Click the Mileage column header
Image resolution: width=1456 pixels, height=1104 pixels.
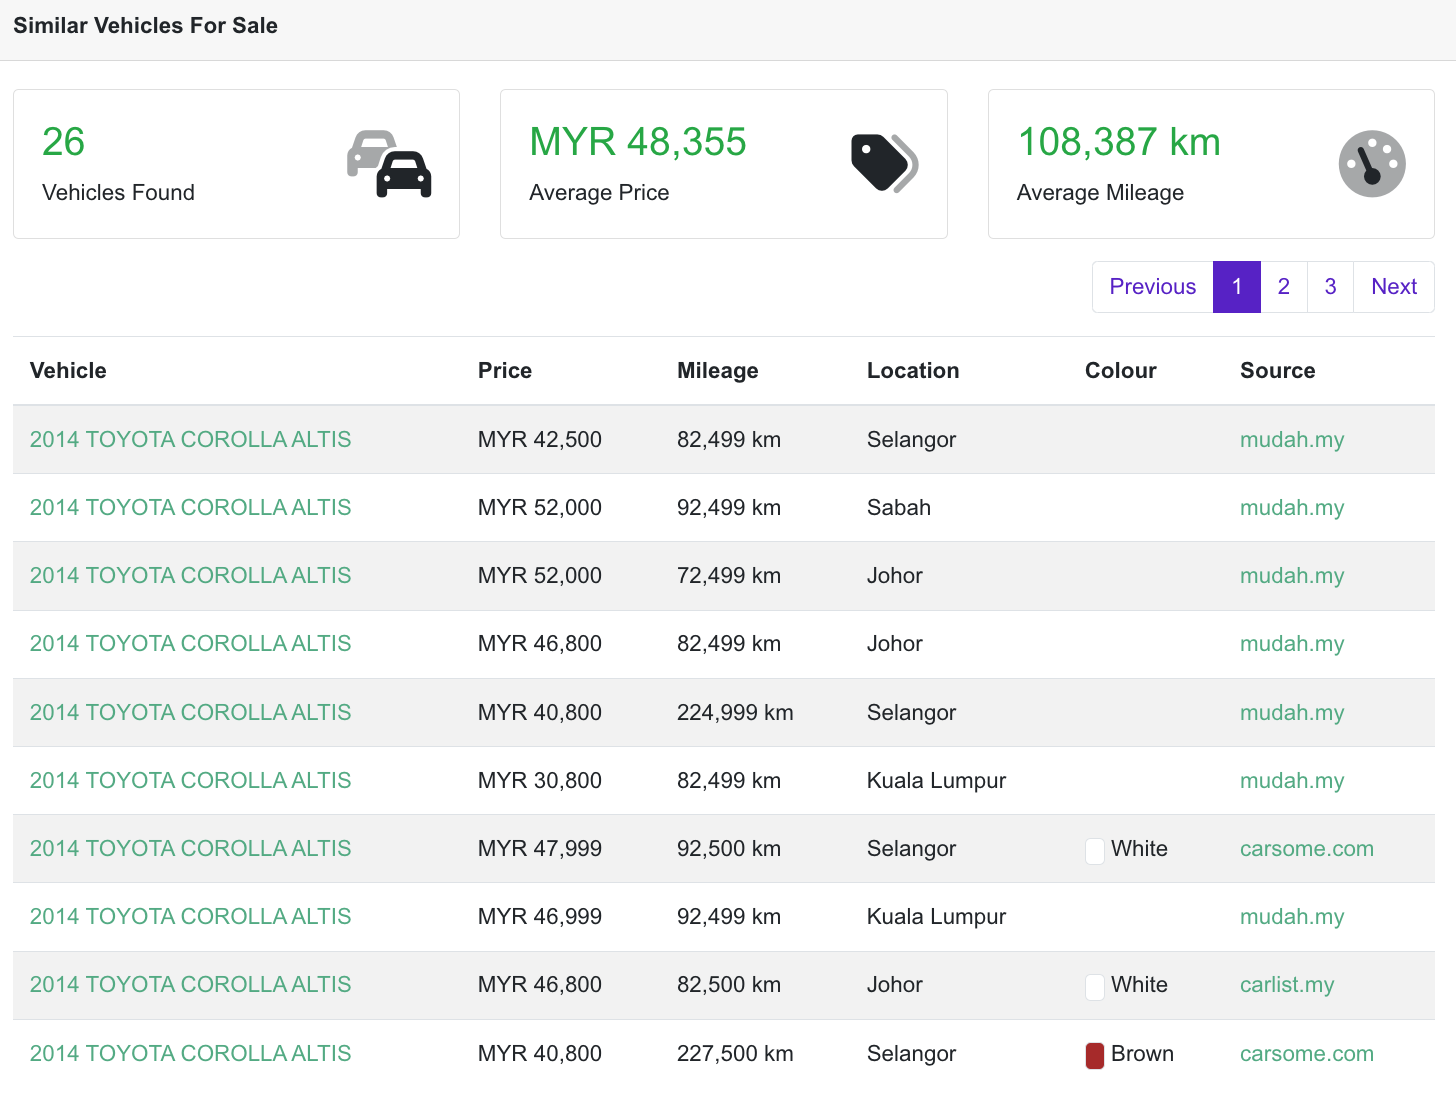tap(717, 371)
